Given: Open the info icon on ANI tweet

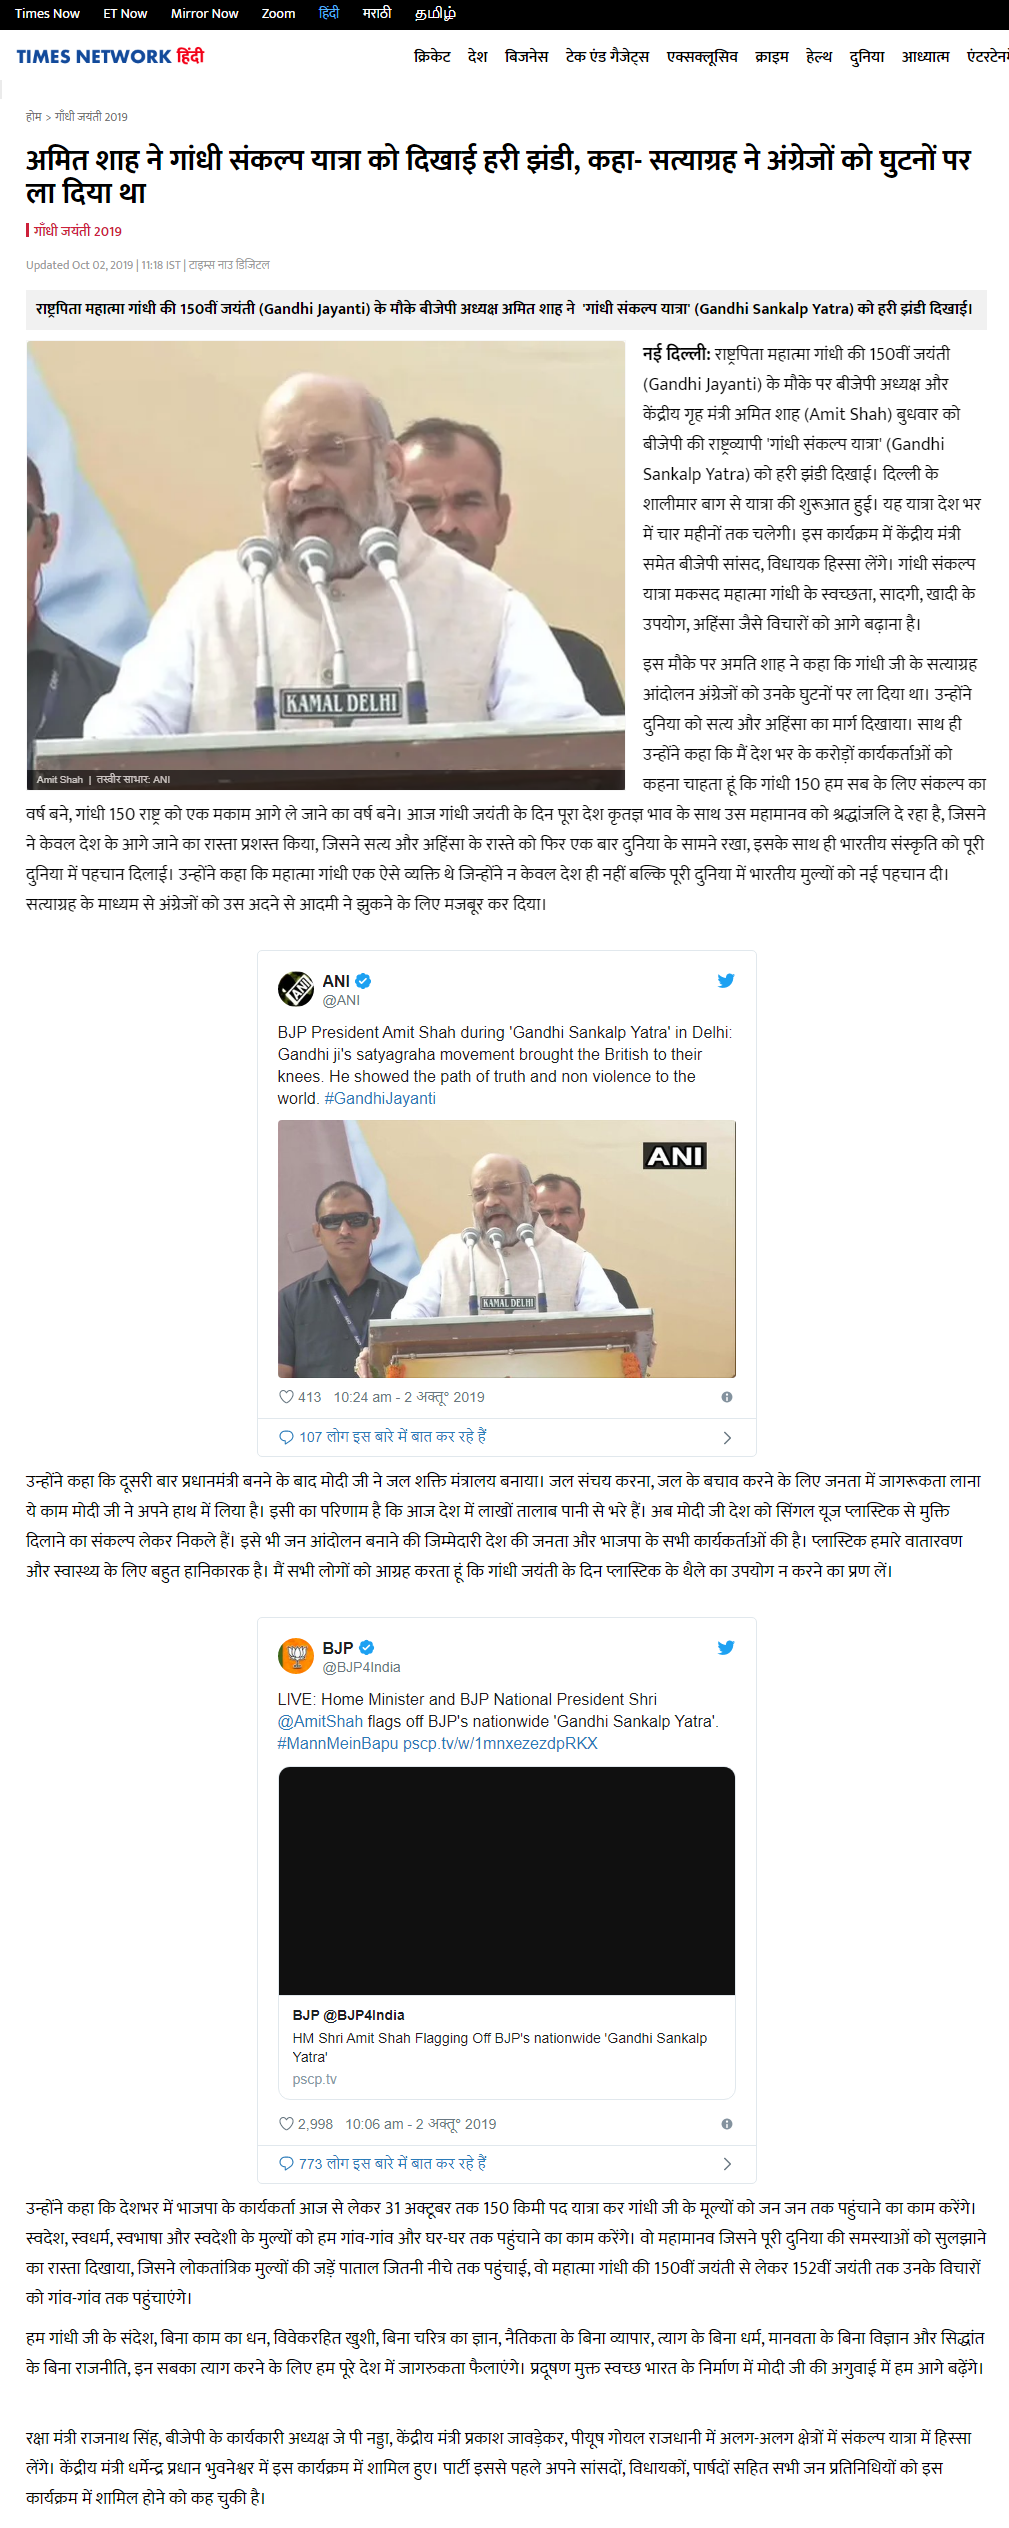Looking at the screenshot, I should [x=727, y=1397].
